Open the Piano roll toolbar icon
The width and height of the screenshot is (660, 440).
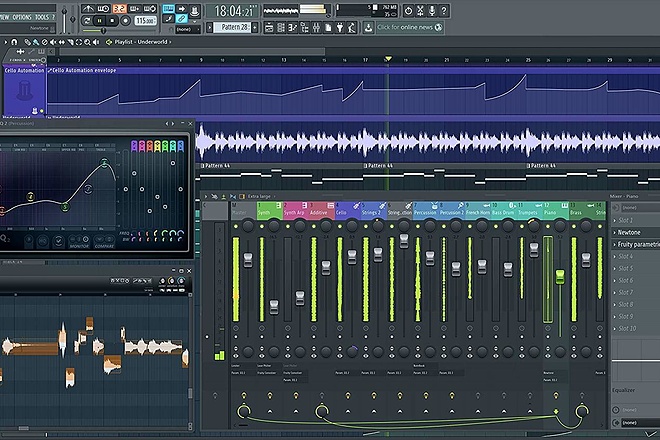(293, 27)
